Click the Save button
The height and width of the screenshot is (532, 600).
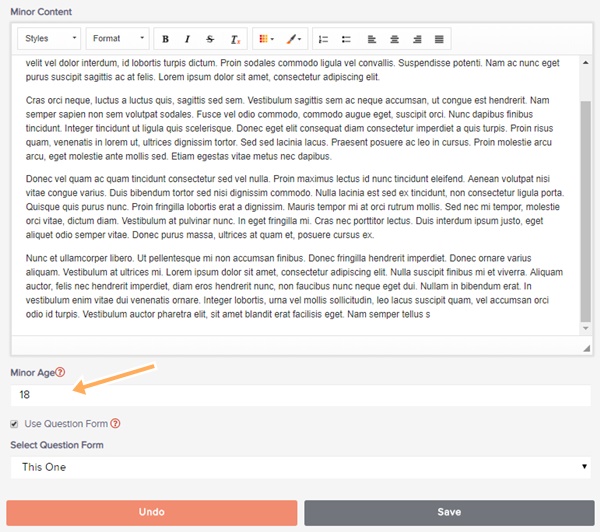pos(449,512)
